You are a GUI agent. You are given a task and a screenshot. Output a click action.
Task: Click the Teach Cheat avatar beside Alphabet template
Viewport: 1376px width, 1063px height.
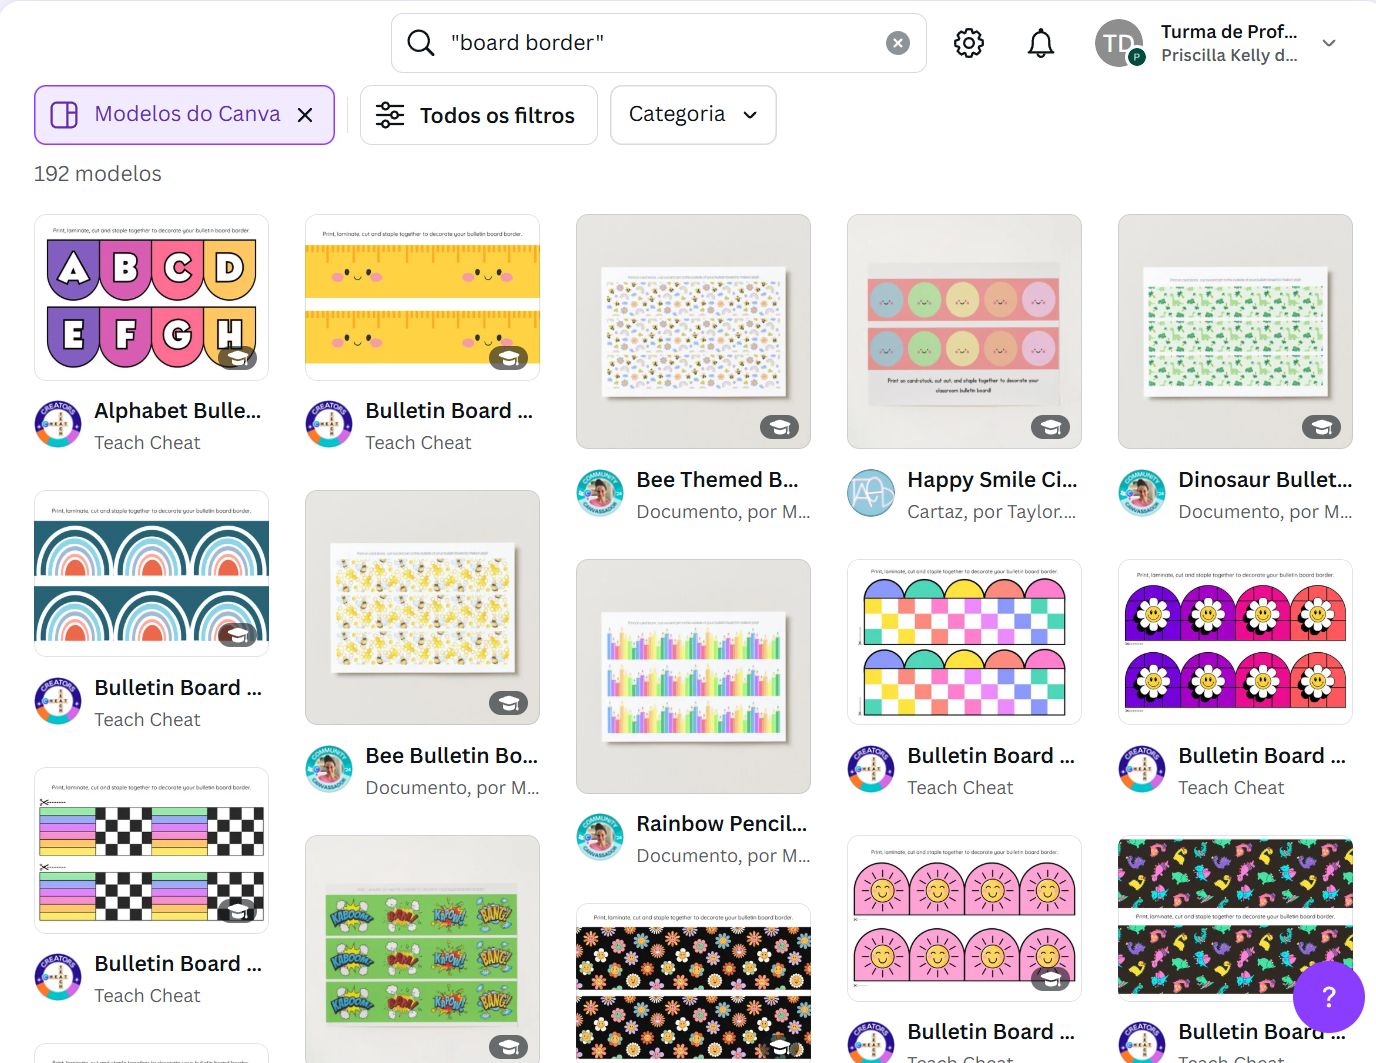coord(58,424)
